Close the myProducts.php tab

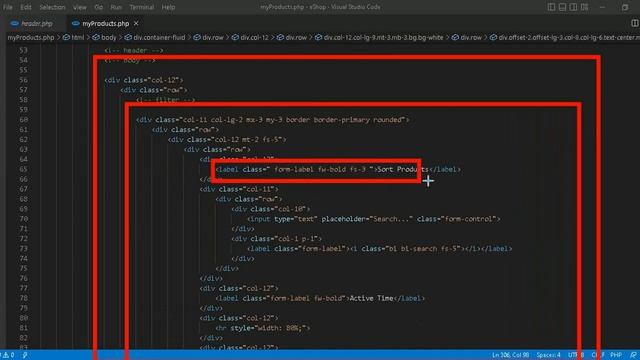[x=136, y=24]
